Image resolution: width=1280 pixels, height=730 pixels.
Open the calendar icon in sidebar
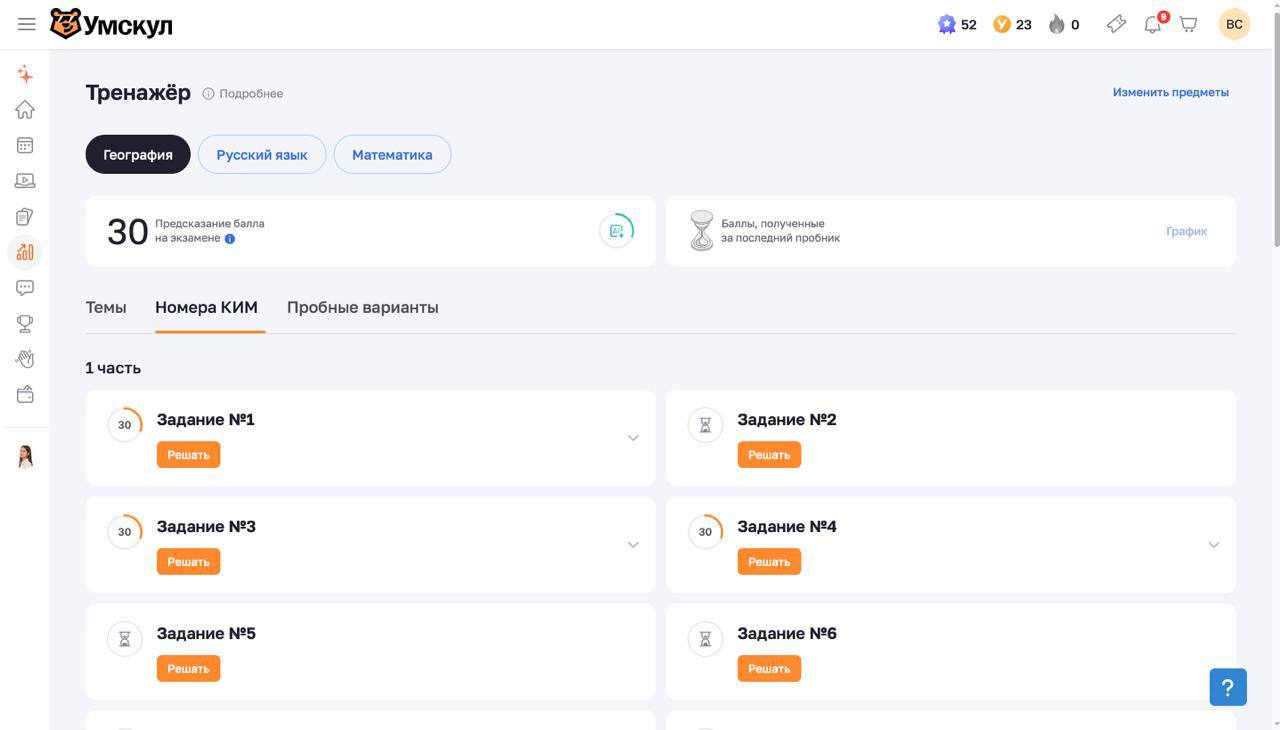click(x=25, y=145)
